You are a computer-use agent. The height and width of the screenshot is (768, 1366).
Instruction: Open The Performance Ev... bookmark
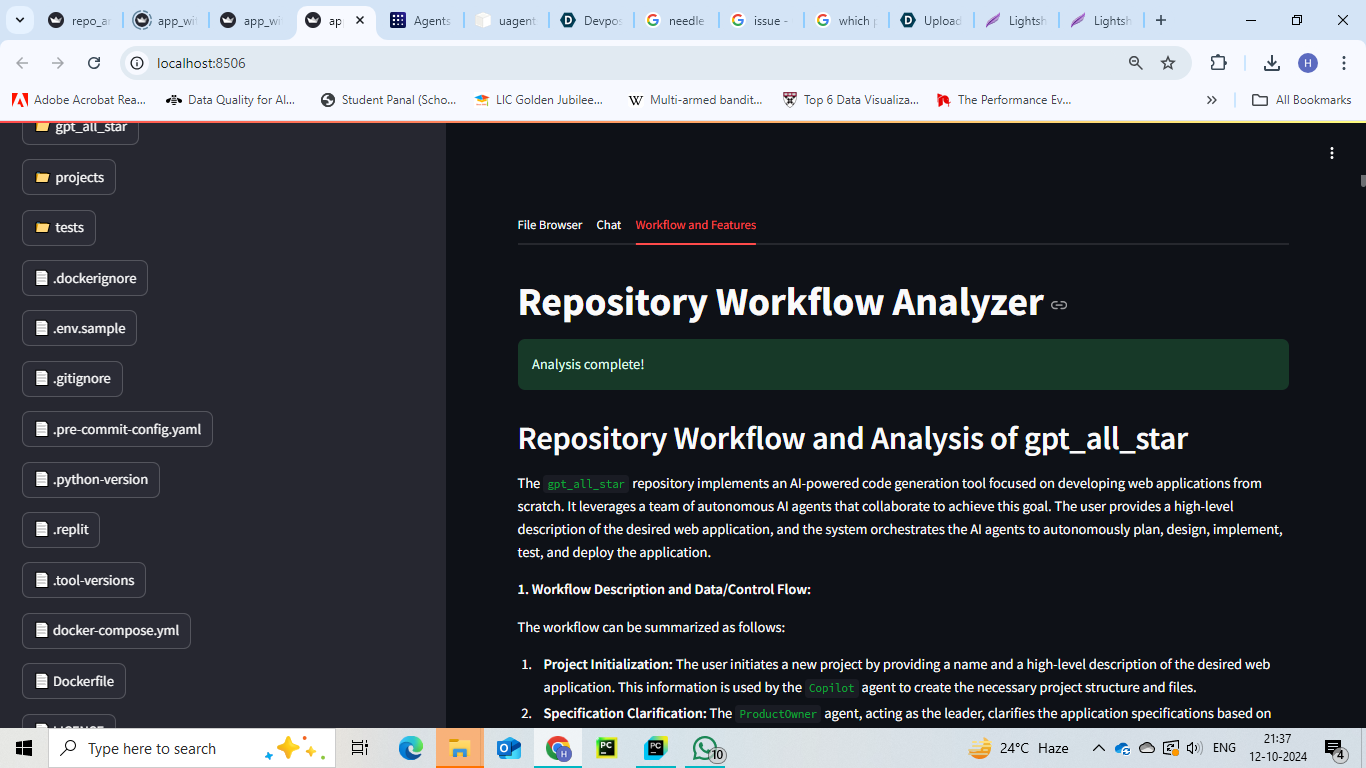[x=1004, y=100]
